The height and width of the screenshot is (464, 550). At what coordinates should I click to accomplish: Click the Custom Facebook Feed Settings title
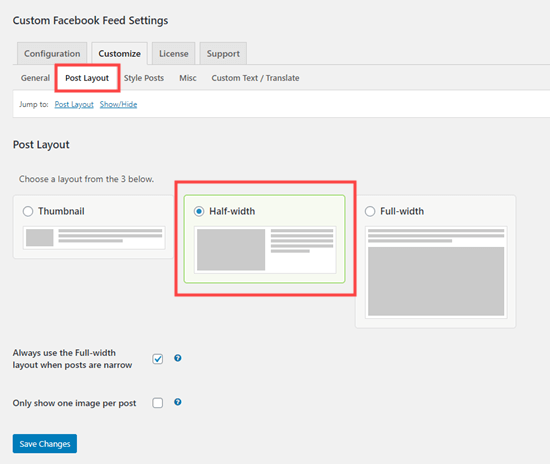pos(90,20)
